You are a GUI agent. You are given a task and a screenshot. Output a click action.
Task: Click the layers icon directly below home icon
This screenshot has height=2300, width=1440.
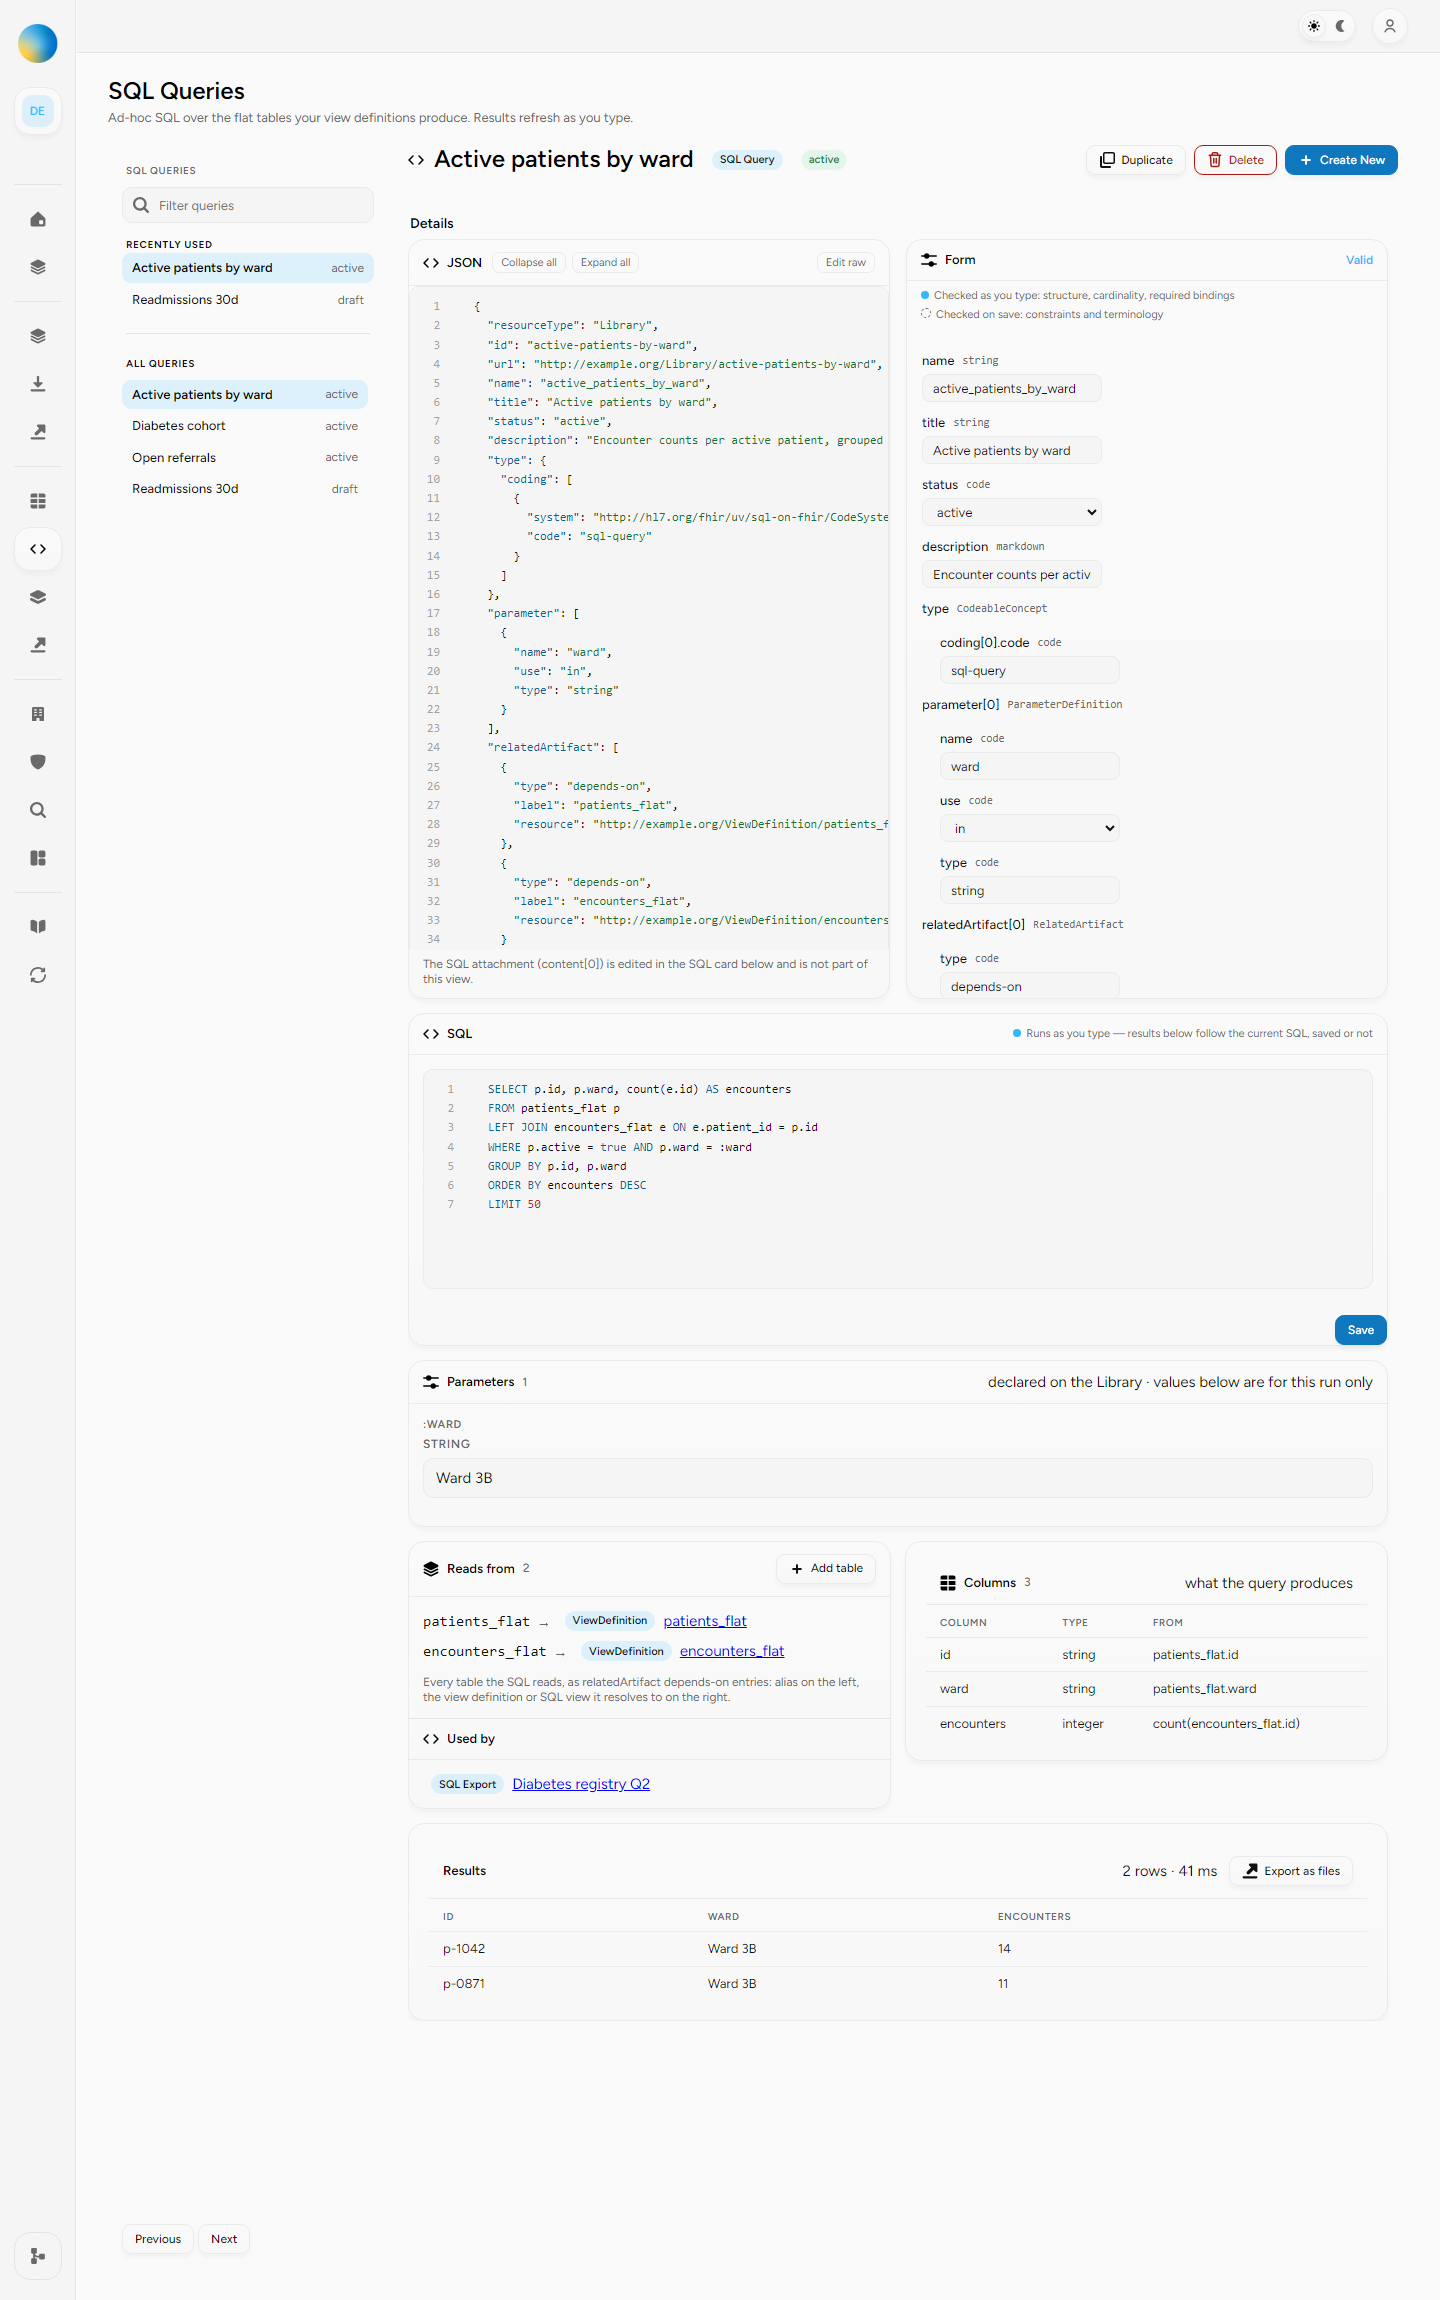(38, 267)
